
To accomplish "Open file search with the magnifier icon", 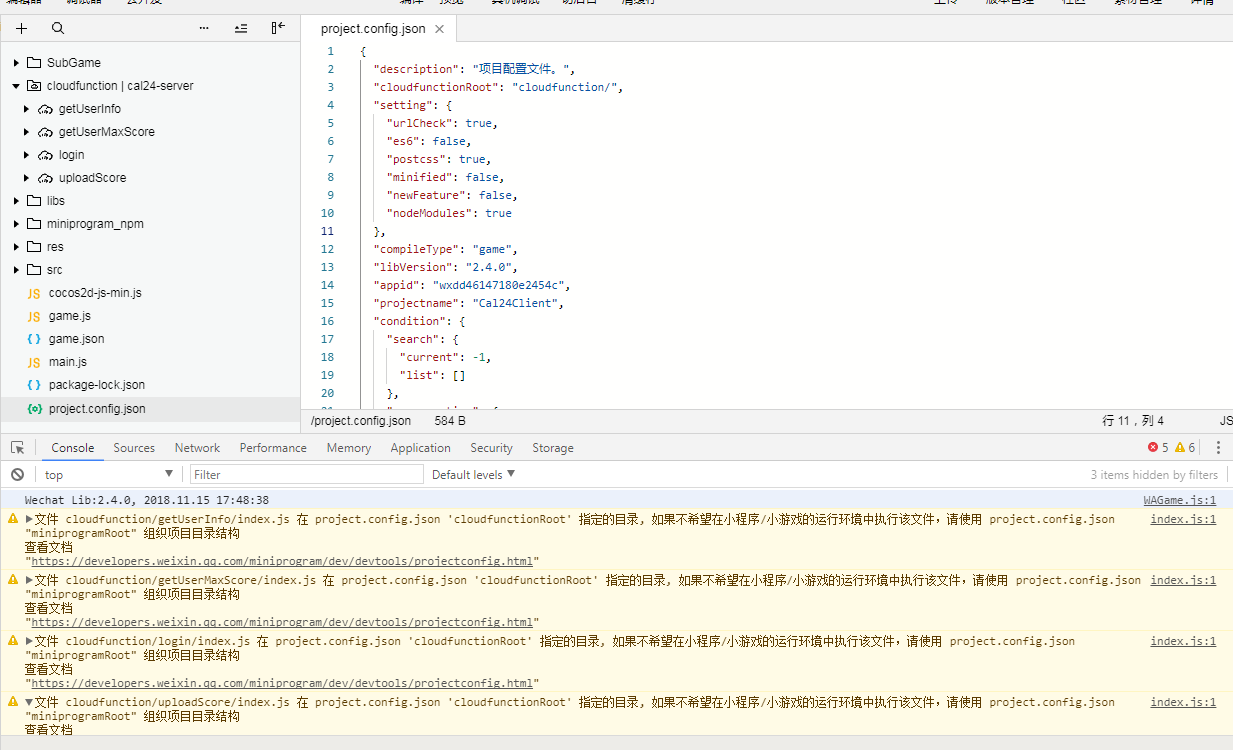I will click(x=58, y=29).
